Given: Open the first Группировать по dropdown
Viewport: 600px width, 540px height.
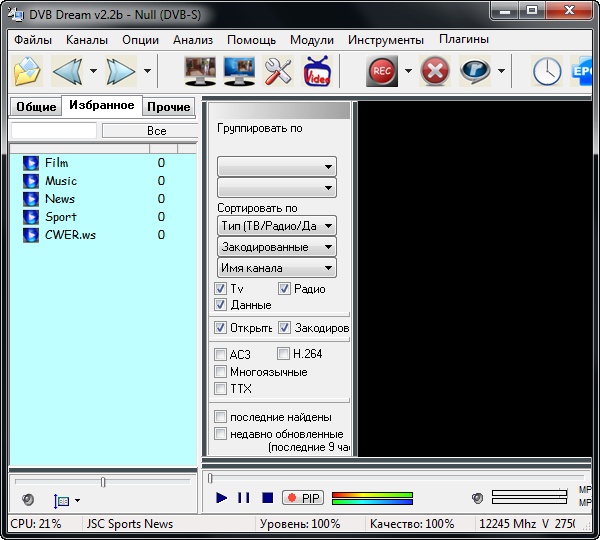Looking at the screenshot, I should click(277, 167).
